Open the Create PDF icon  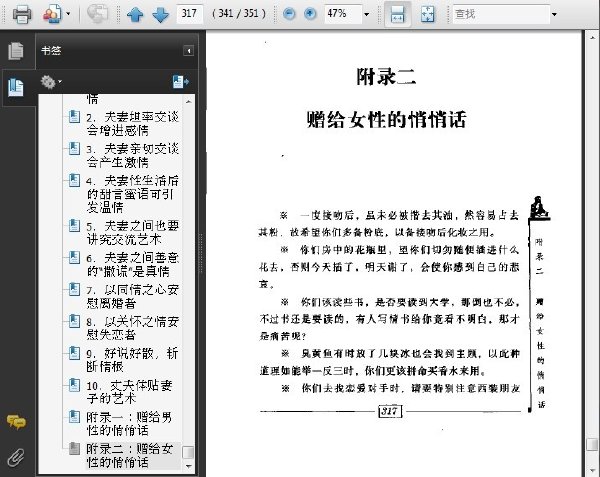(52, 14)
